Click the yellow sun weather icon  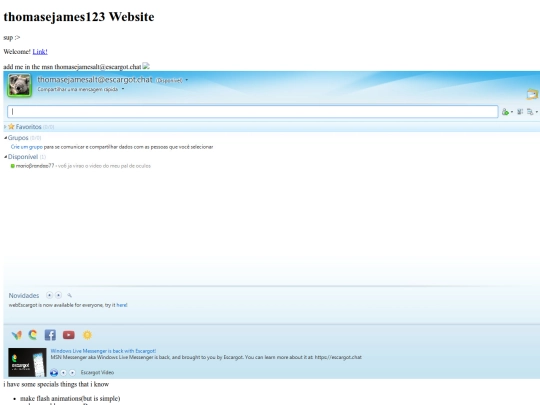[87, 335]
